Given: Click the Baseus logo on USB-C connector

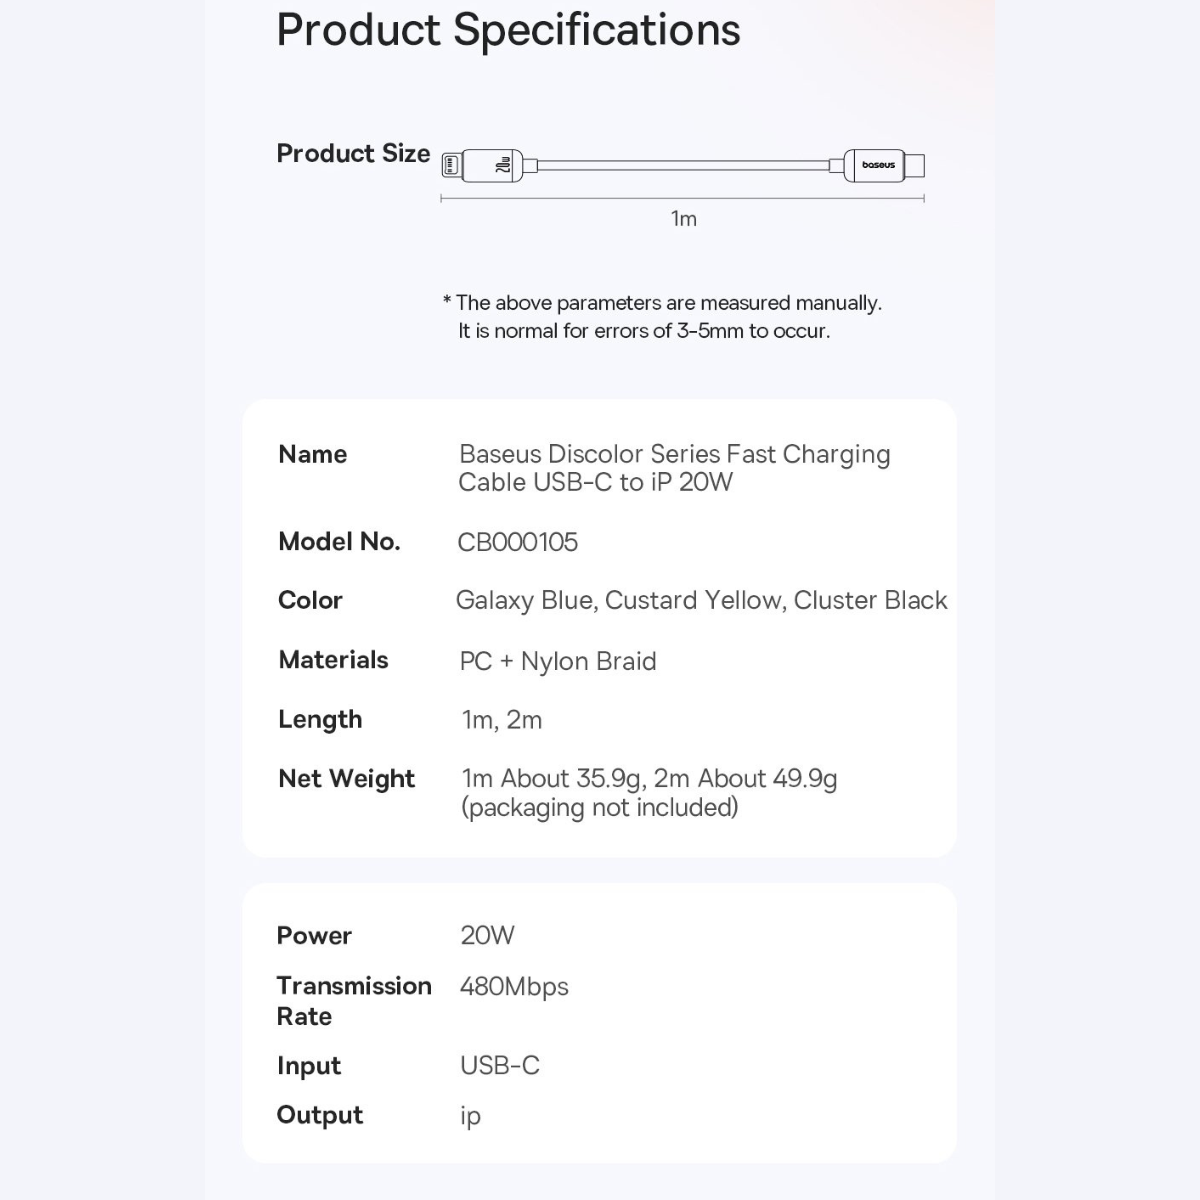Looking at the screenshot, I should click(878, 165).
